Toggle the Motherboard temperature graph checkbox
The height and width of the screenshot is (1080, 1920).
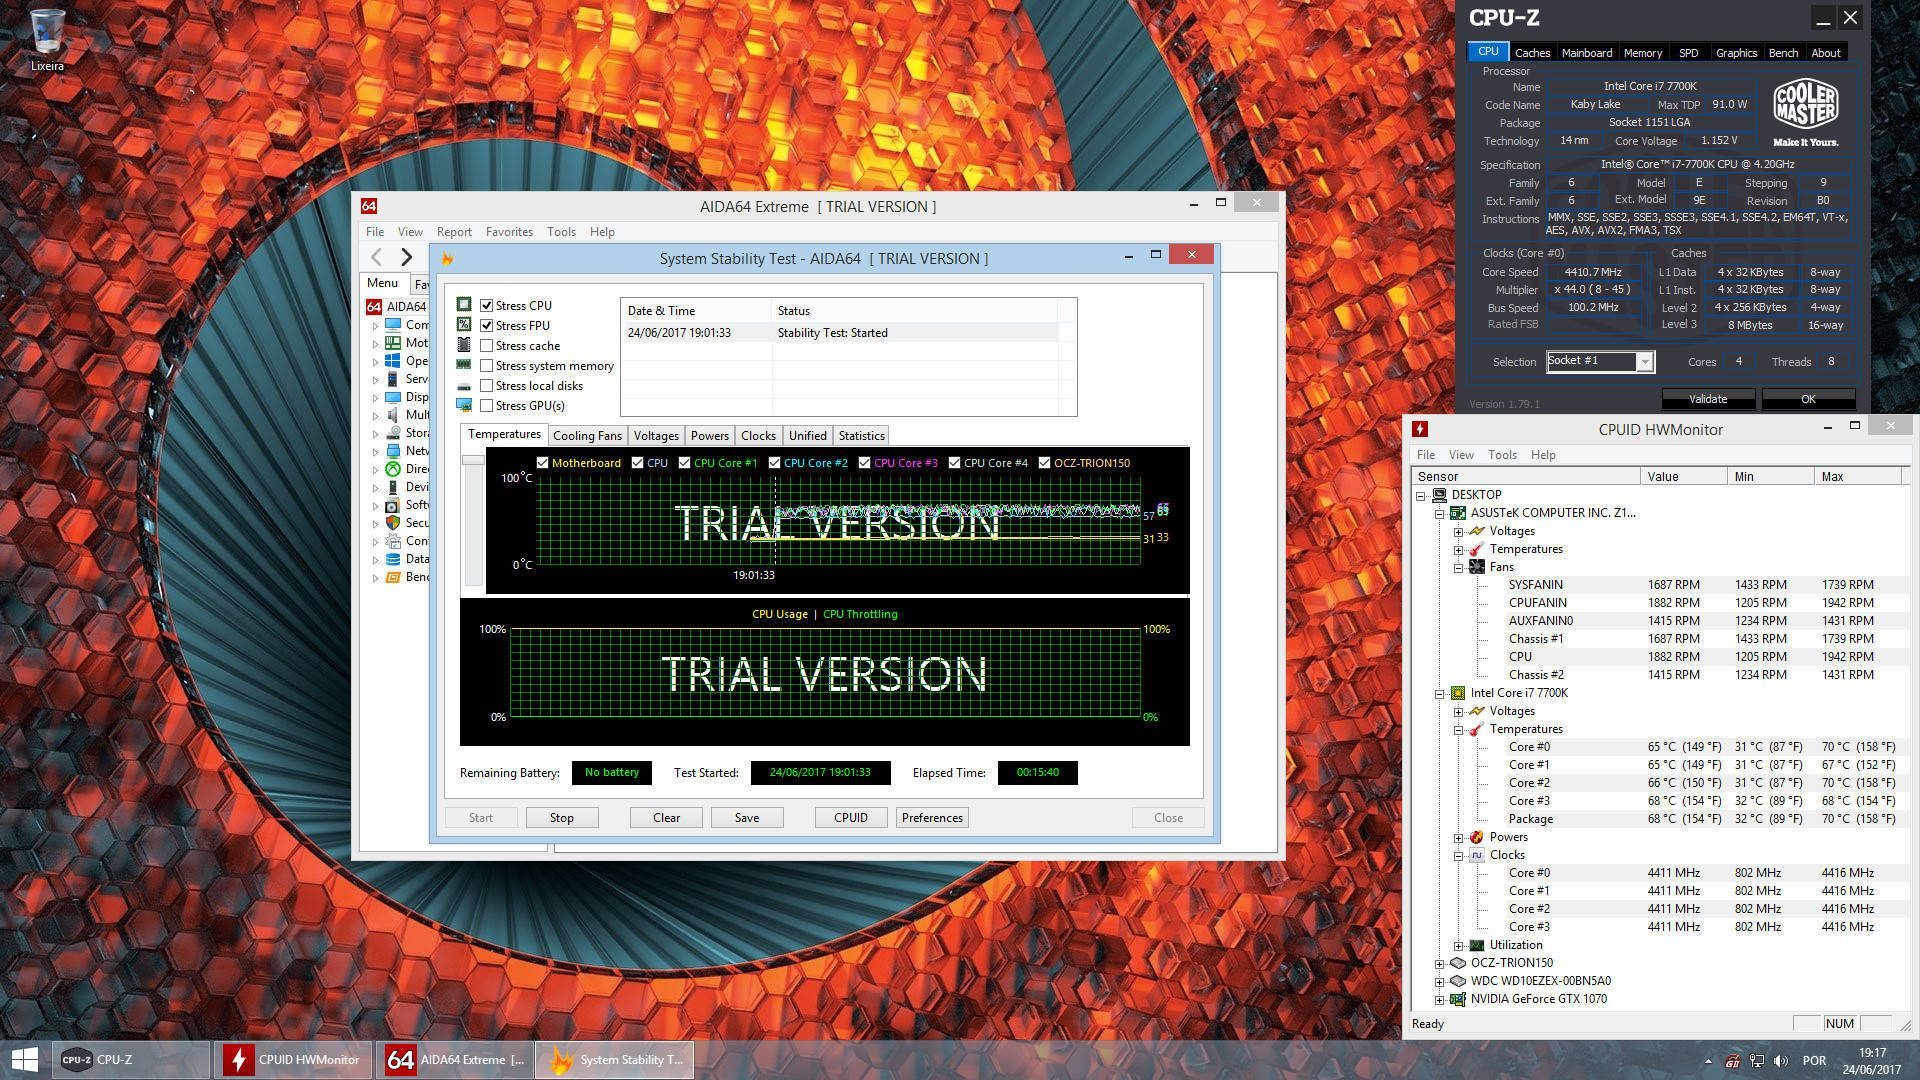[x=542, y=463]
